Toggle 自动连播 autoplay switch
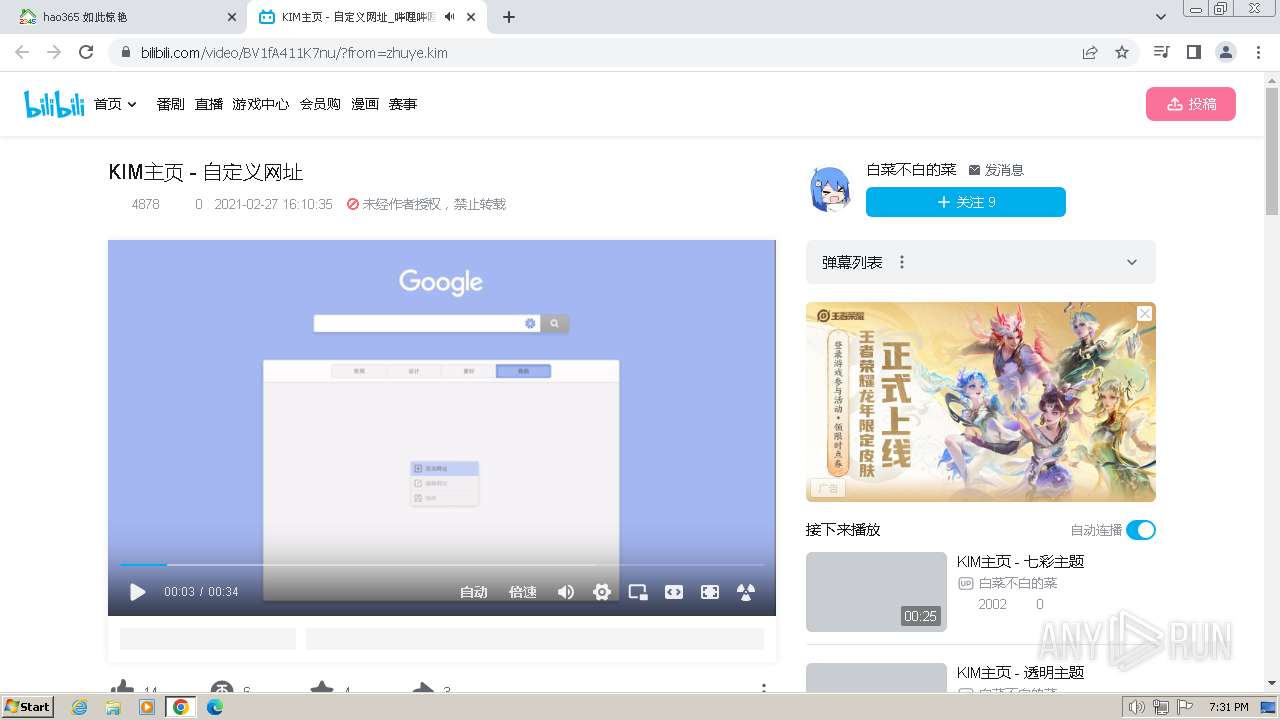Image resolution: width=1280 pixels, height=720 pixels. 1141,530
